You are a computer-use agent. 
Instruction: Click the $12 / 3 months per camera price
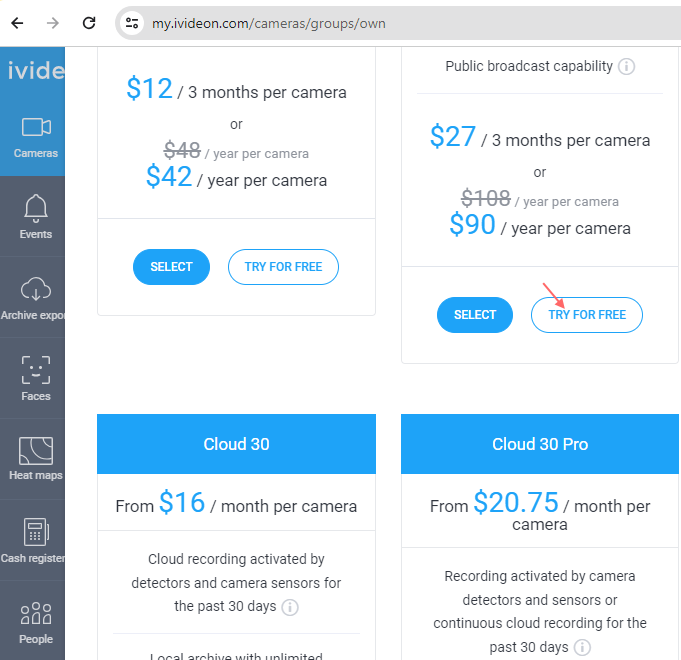(236, 89)
